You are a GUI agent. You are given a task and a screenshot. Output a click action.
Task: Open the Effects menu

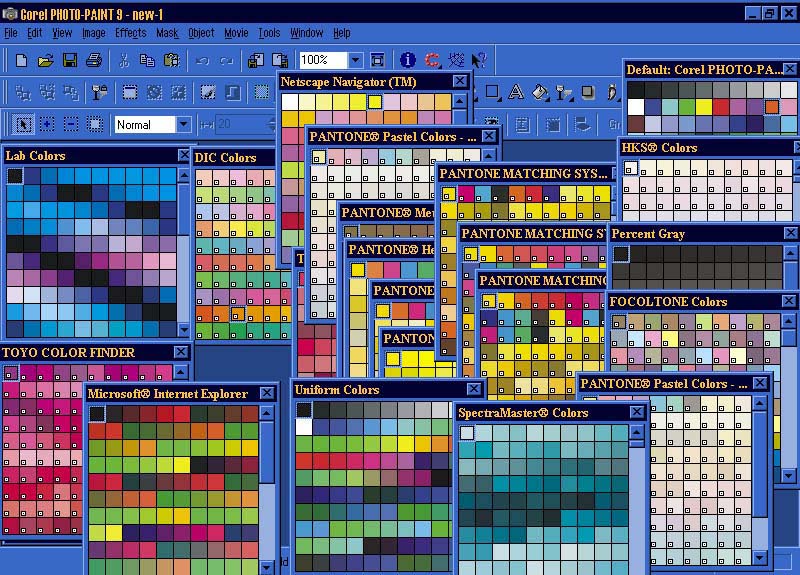click(131, 33)
